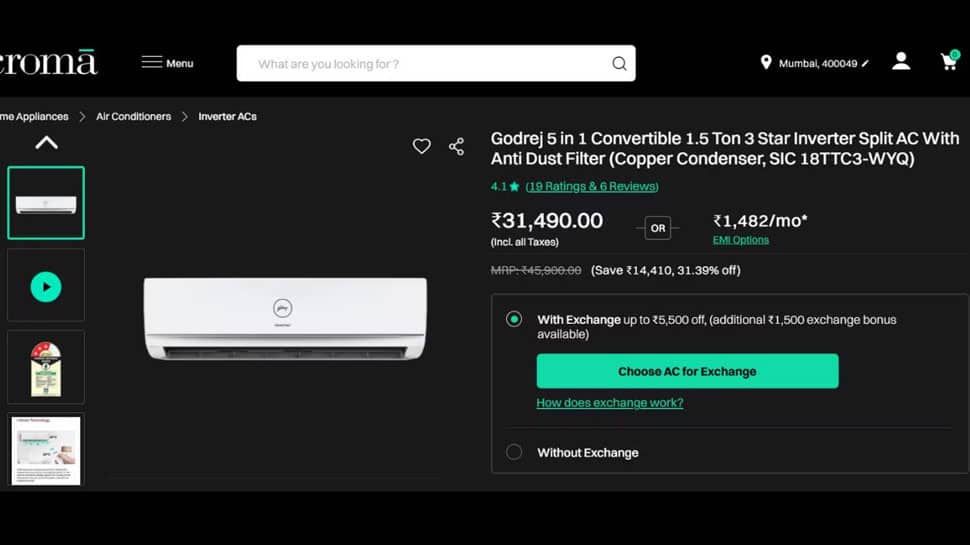Image resolution: width=970 pixels, height=545 pixels.
Task: Click the share icon
Action: (457, 147)
